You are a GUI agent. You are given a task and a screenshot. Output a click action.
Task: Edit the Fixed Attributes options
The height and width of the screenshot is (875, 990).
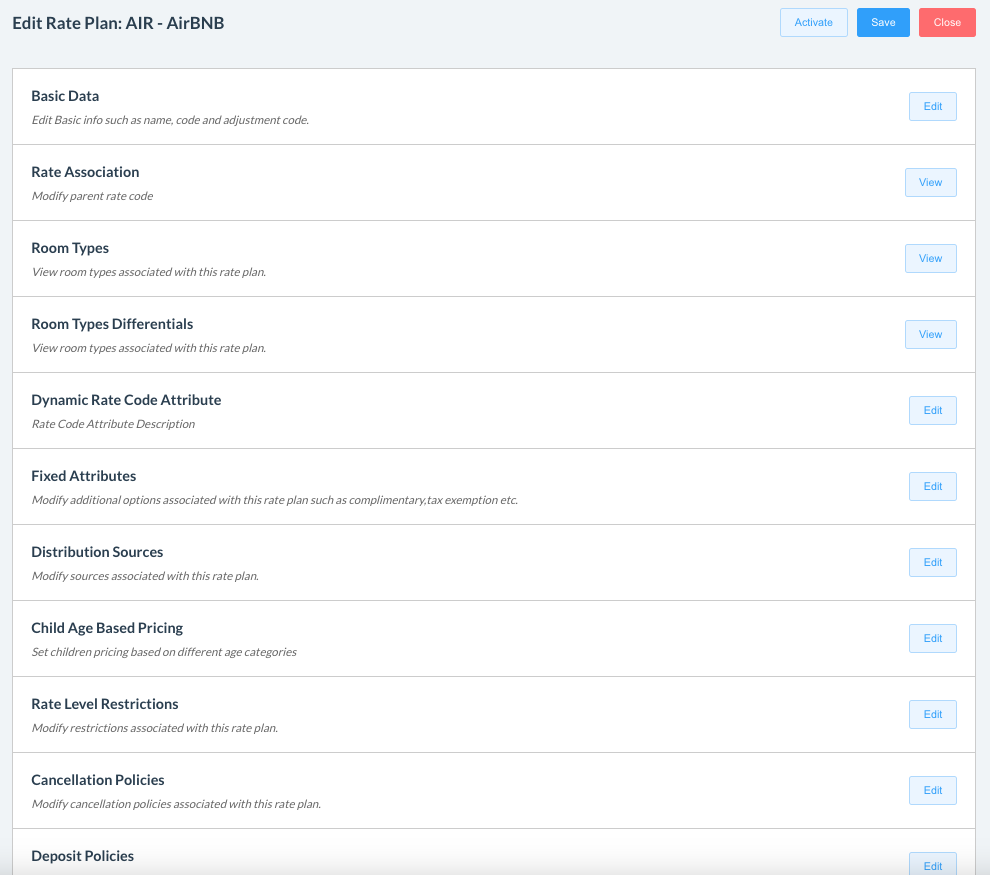932,486
